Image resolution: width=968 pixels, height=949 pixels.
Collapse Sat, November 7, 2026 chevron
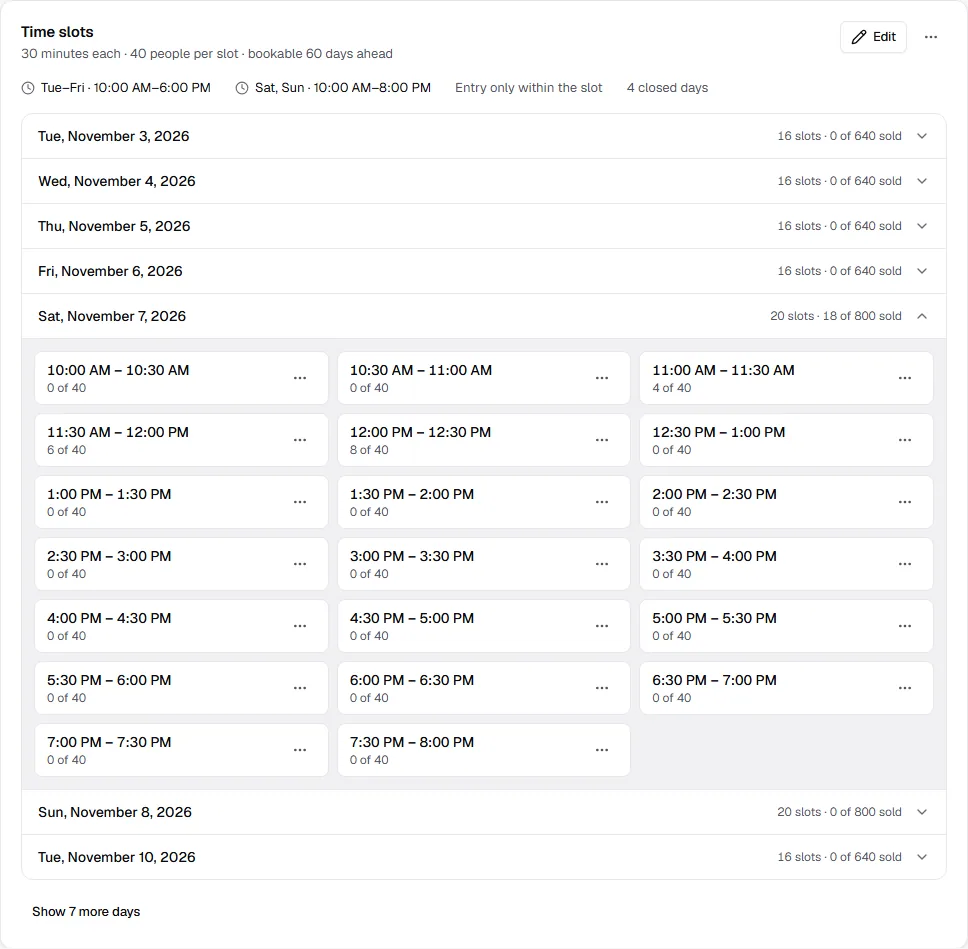(922, 316)
